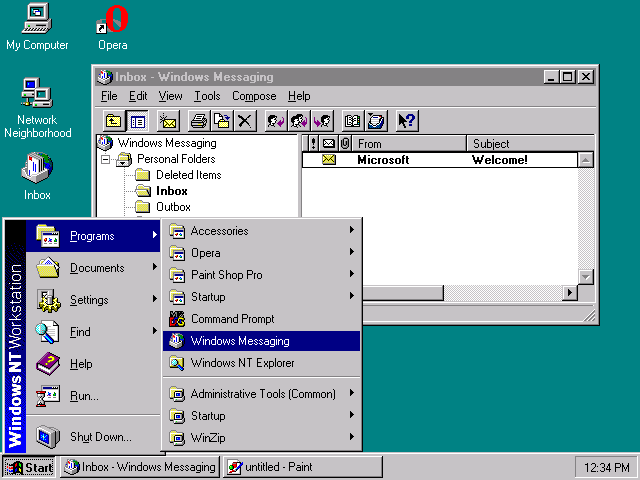Screen dimensions: 640x480
Task: Click the Windows Messaging root tree icon
Action: click(105, 142)
